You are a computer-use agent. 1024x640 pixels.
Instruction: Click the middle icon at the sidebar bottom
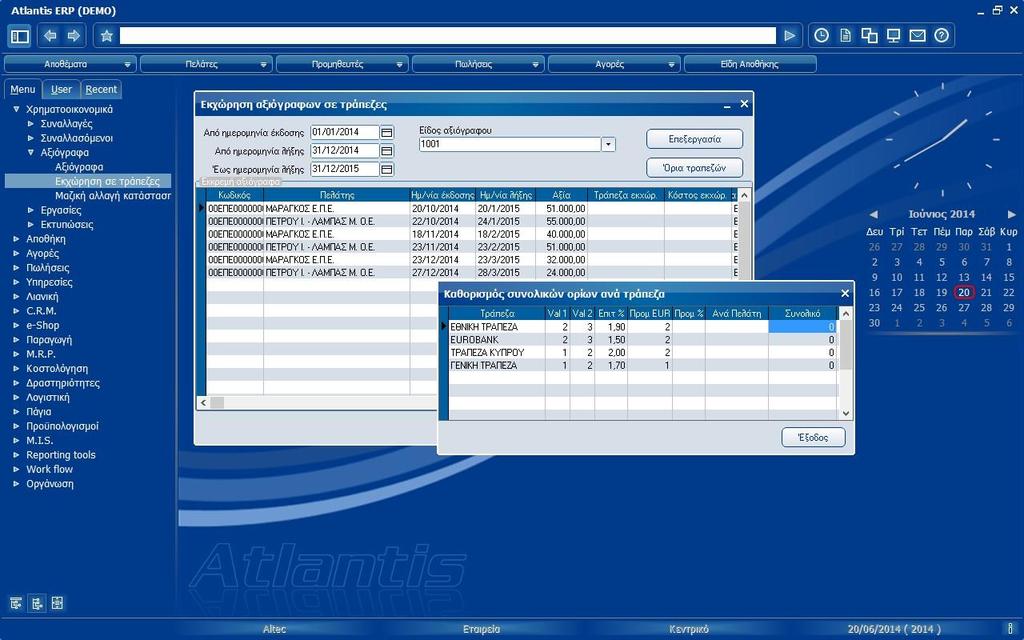coord(37,603)
